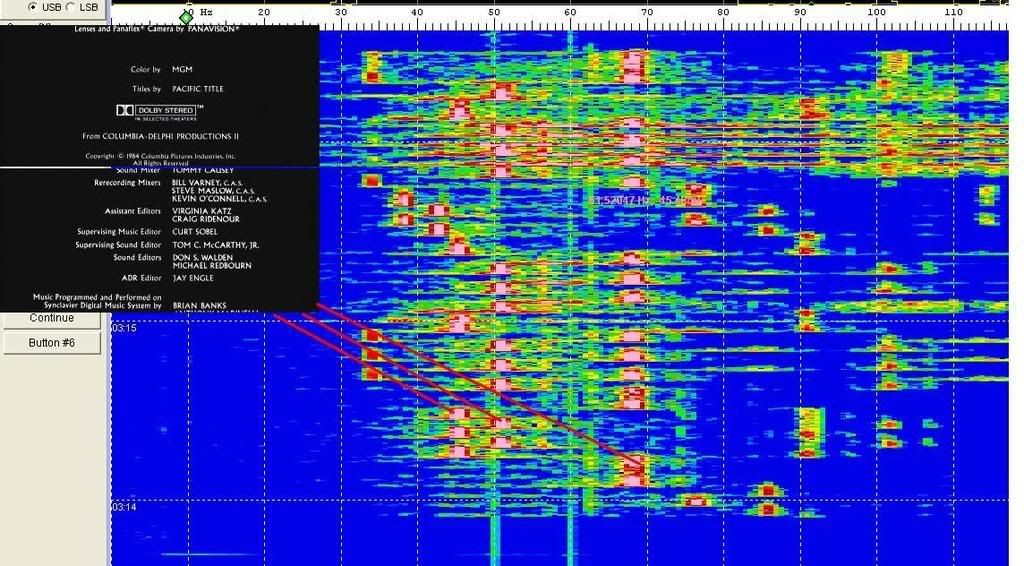Click the magenta frequency readout text on the spectrogram

pyautogui.click(x=645, y=201)
